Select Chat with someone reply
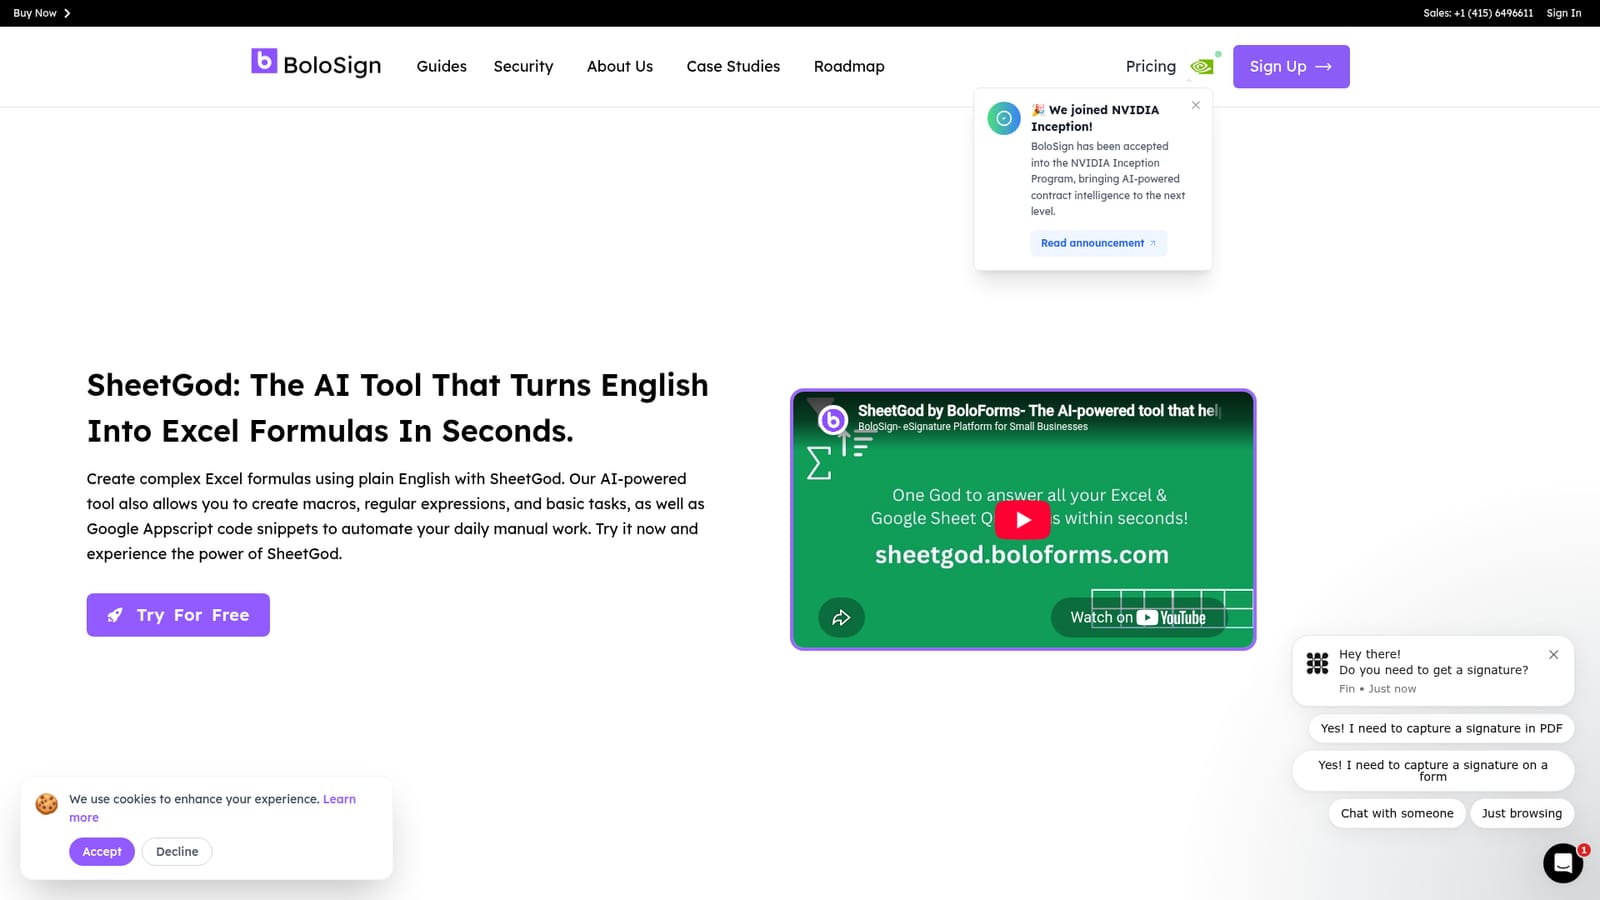This screenshot has width=1600, height=900. 1397,813
